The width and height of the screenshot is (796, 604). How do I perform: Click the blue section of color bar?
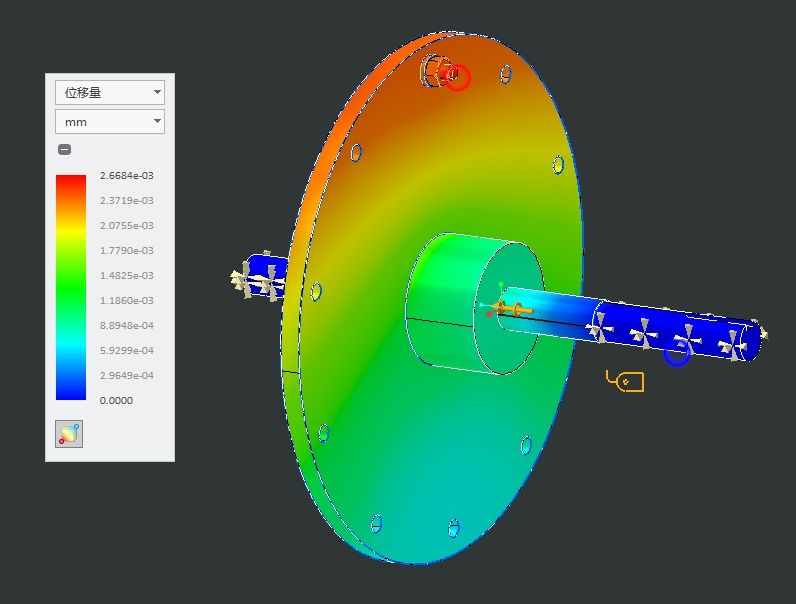point(71,385)
